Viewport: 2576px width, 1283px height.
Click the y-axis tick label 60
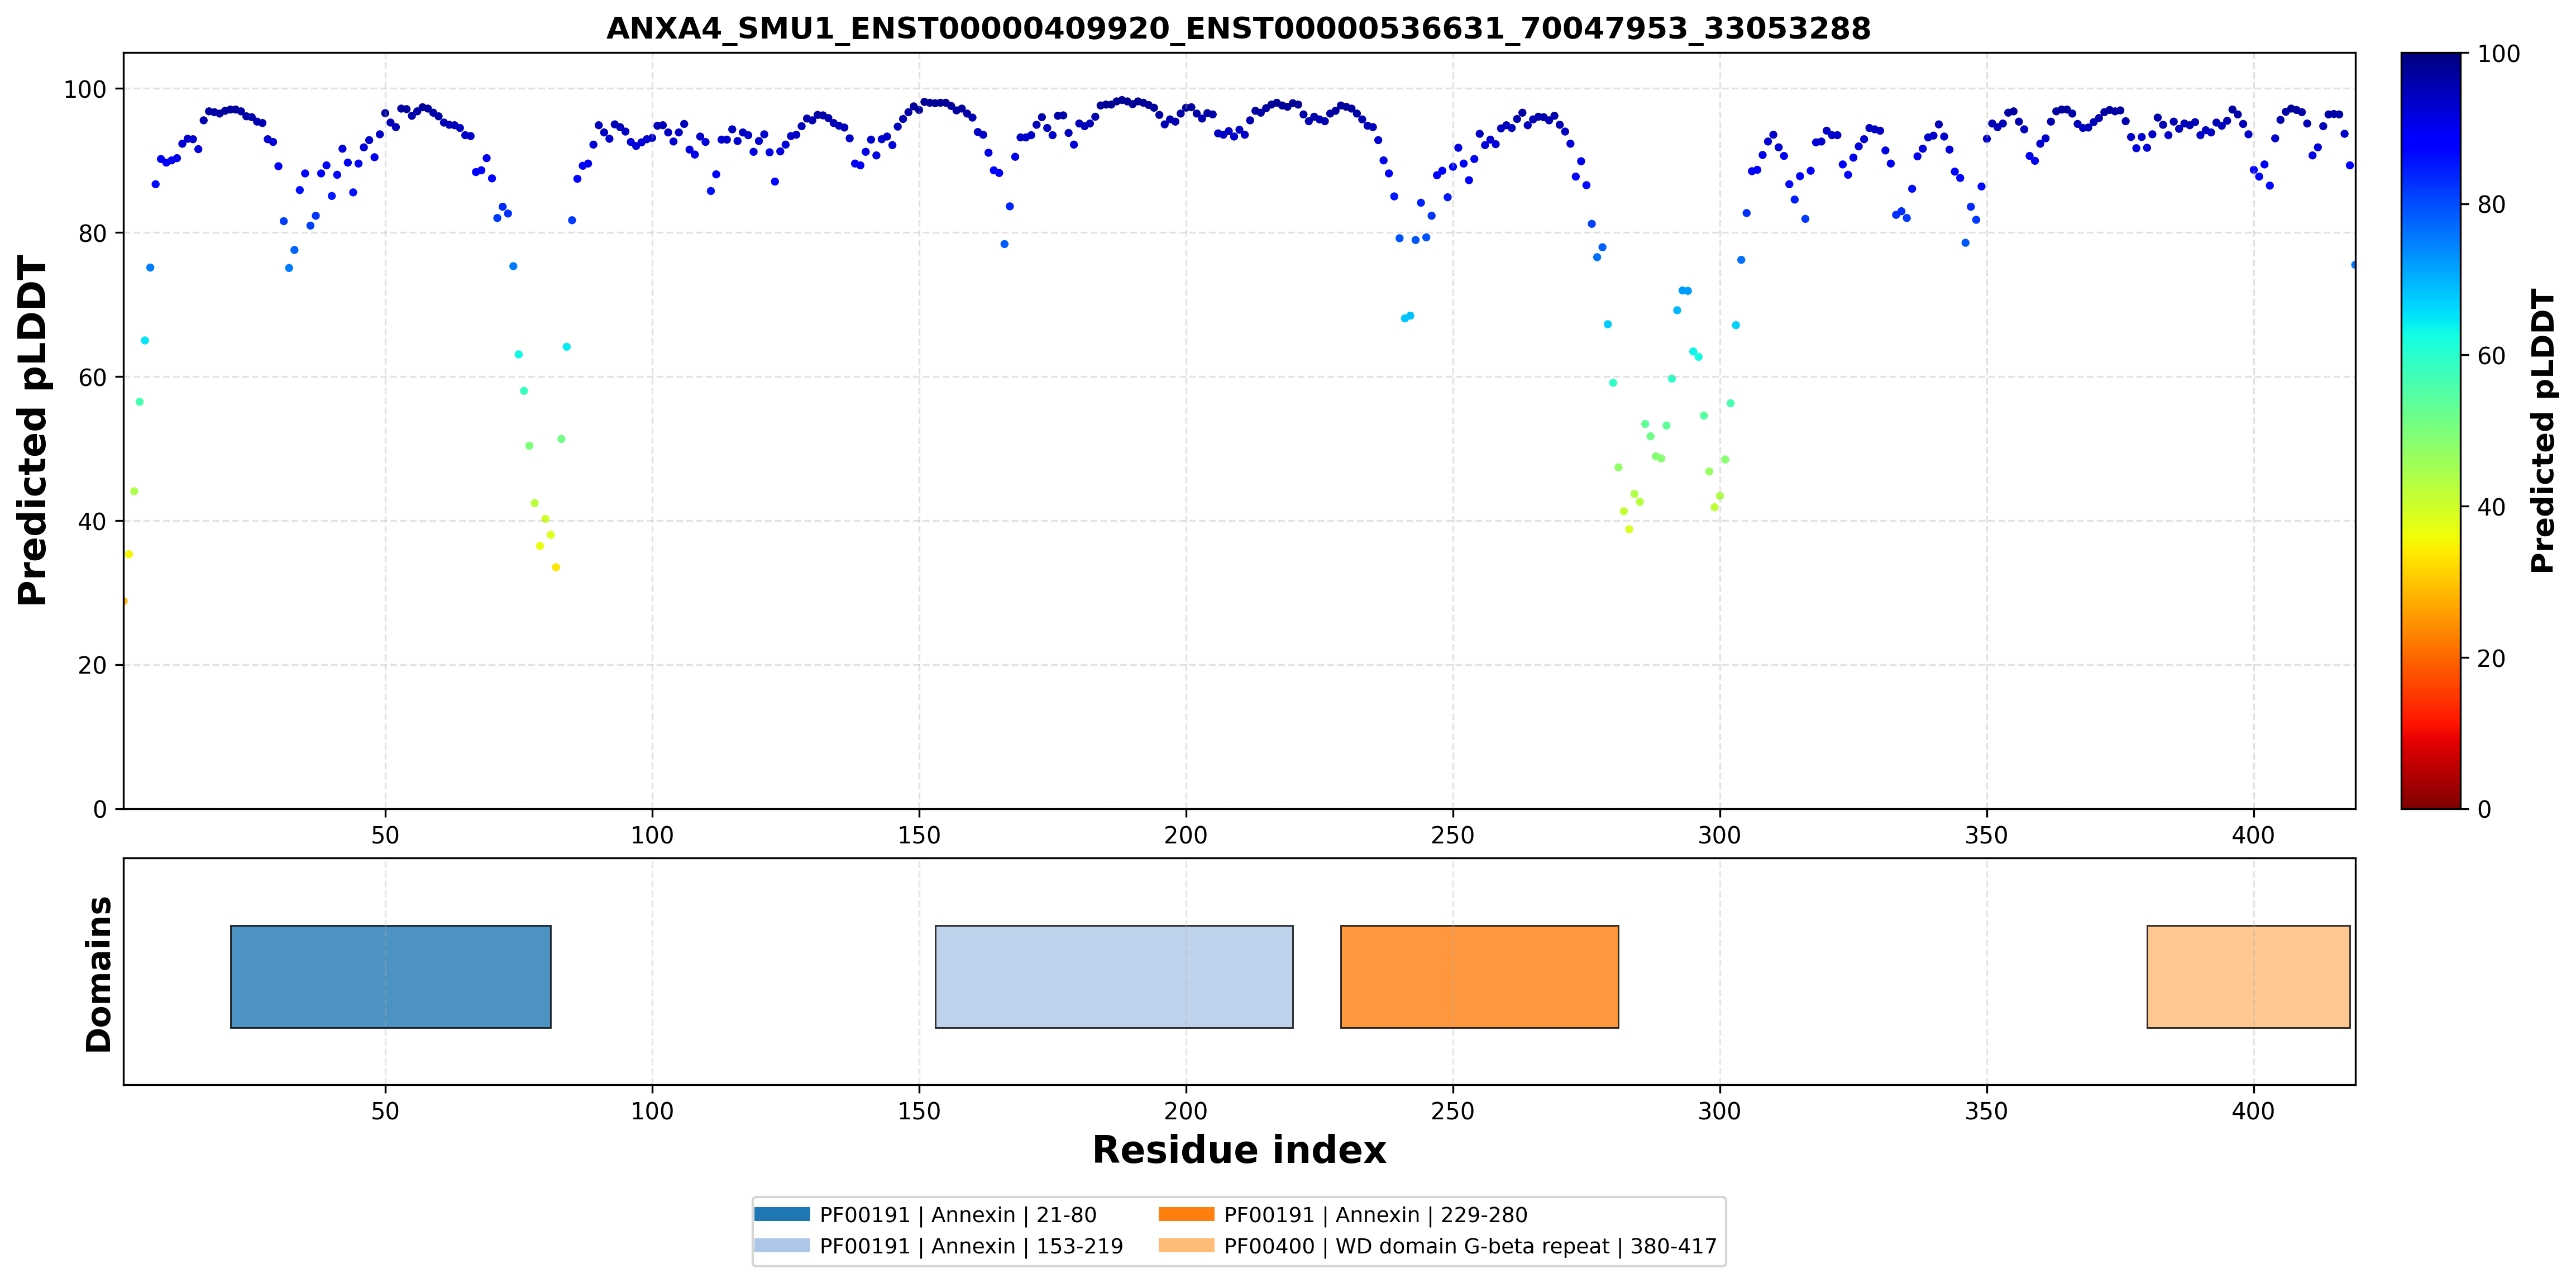tap(92, 378)
